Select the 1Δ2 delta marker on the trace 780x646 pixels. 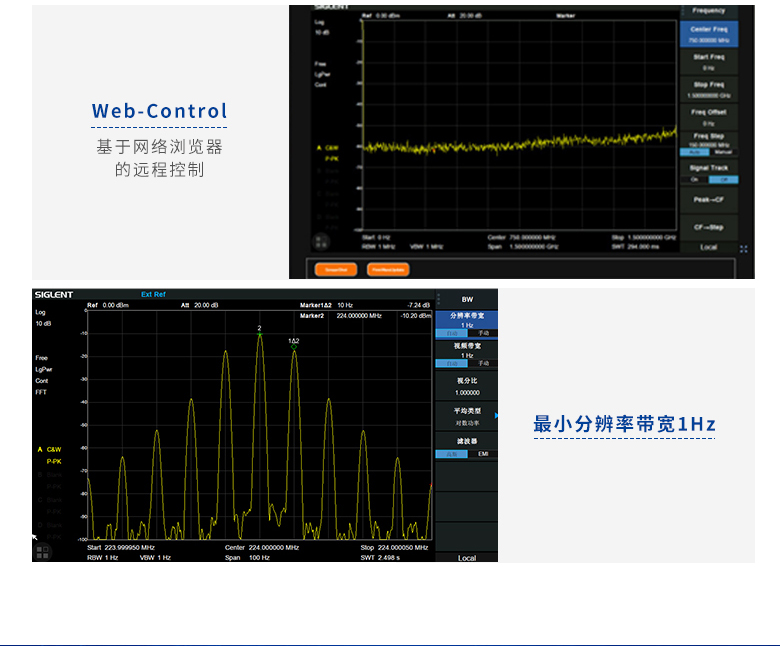(x=294, y=347)
